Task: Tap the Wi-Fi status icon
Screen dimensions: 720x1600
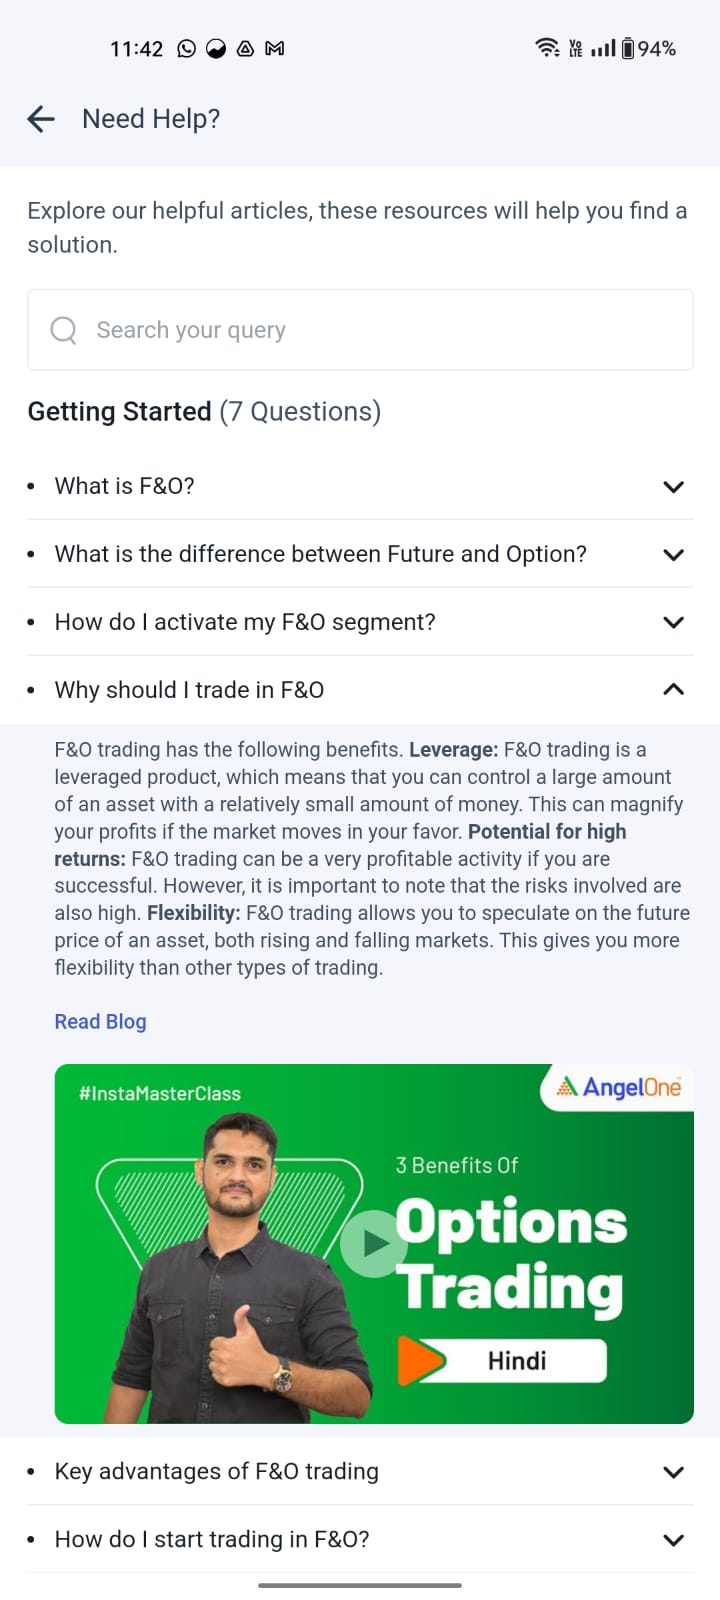Action: (x=547, y=47)
